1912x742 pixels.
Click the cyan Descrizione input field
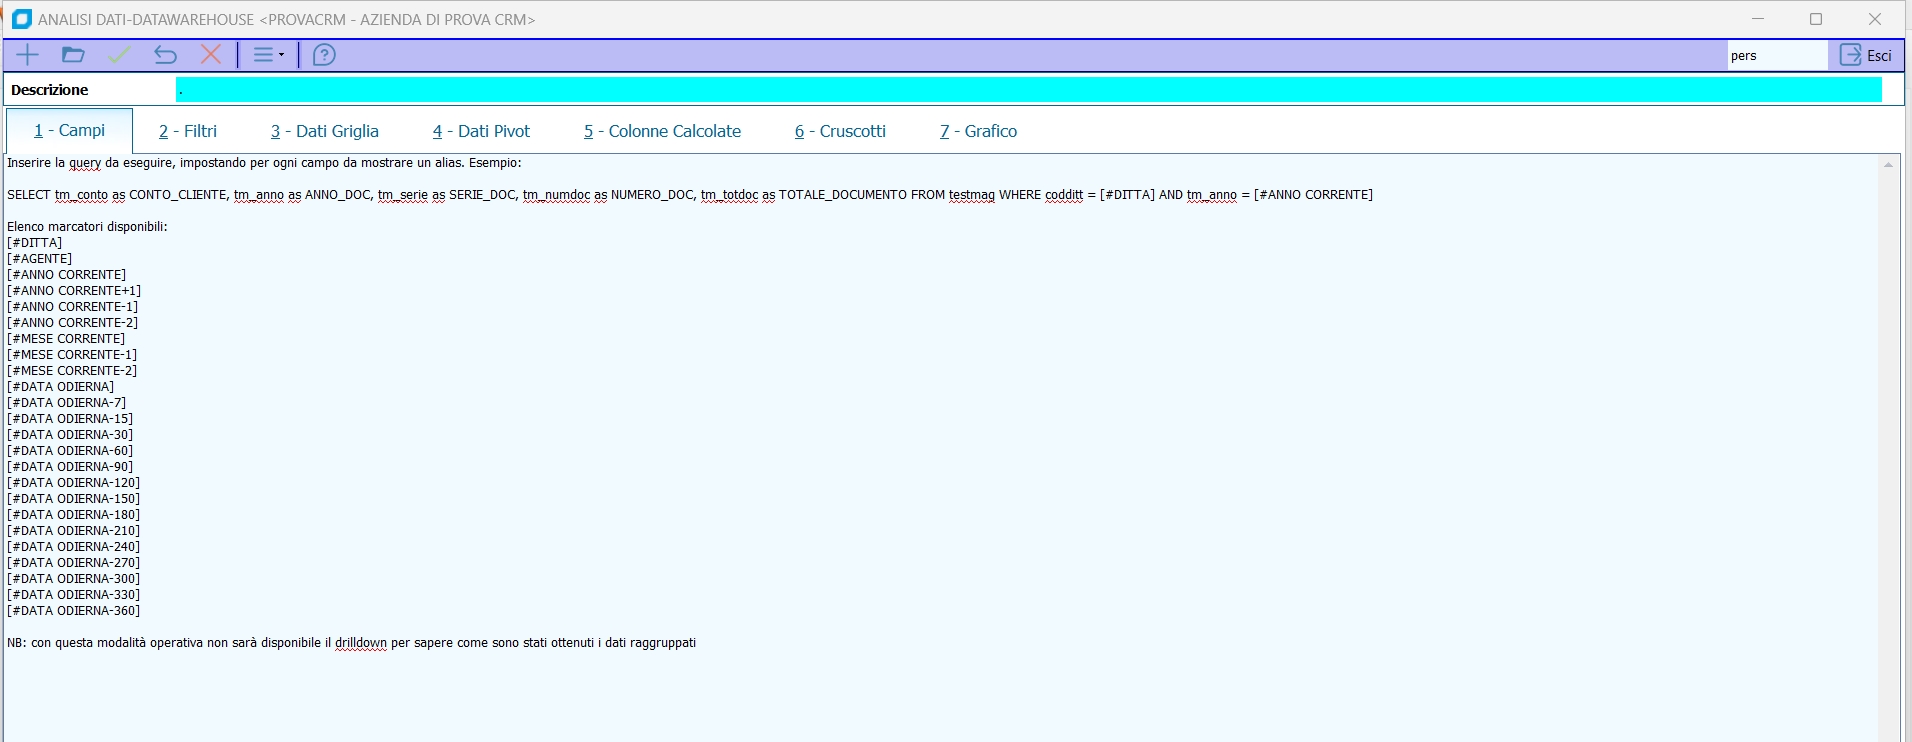point(1029,90)
